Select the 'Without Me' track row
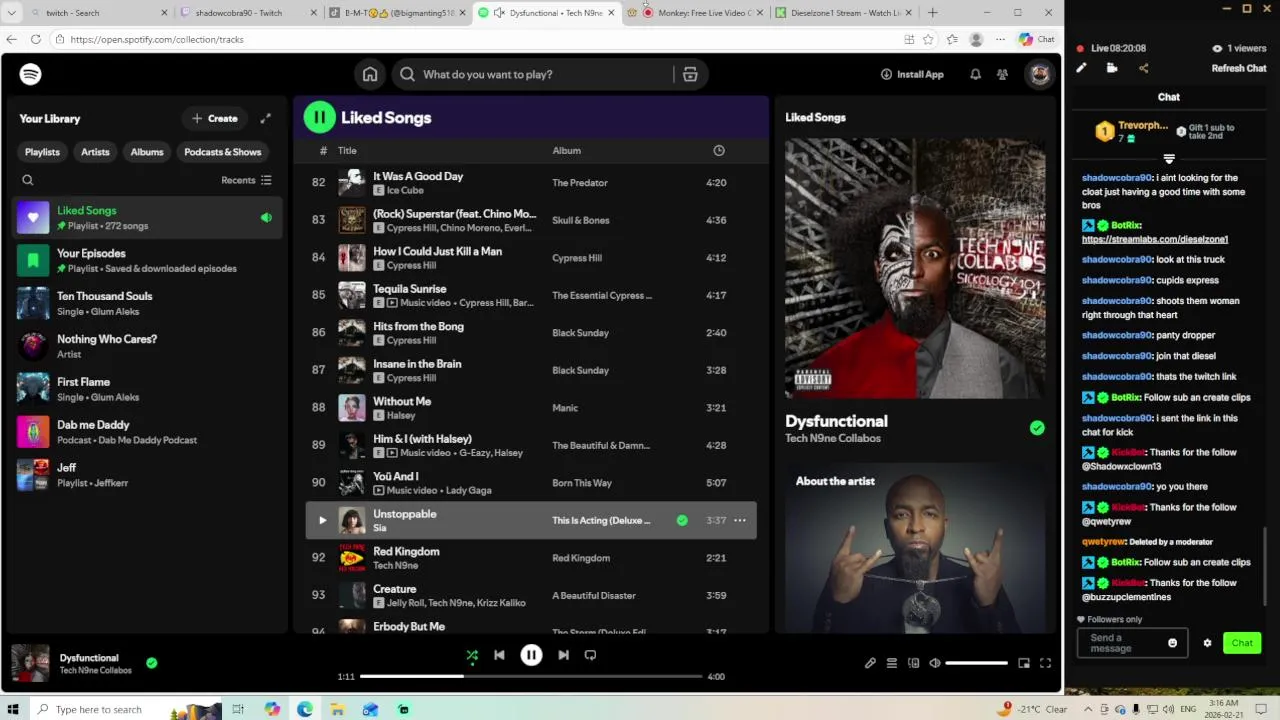Viewport: 1280px width, 720px height. [531, 407]
